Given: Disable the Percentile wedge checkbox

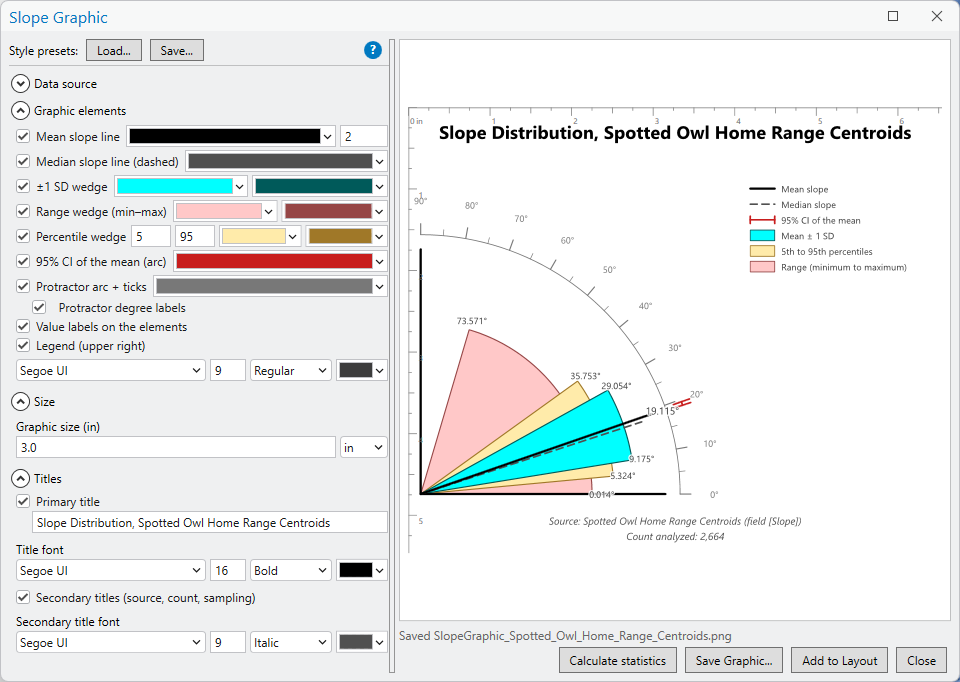Looking at the screenshot, I should coord(23,236).
